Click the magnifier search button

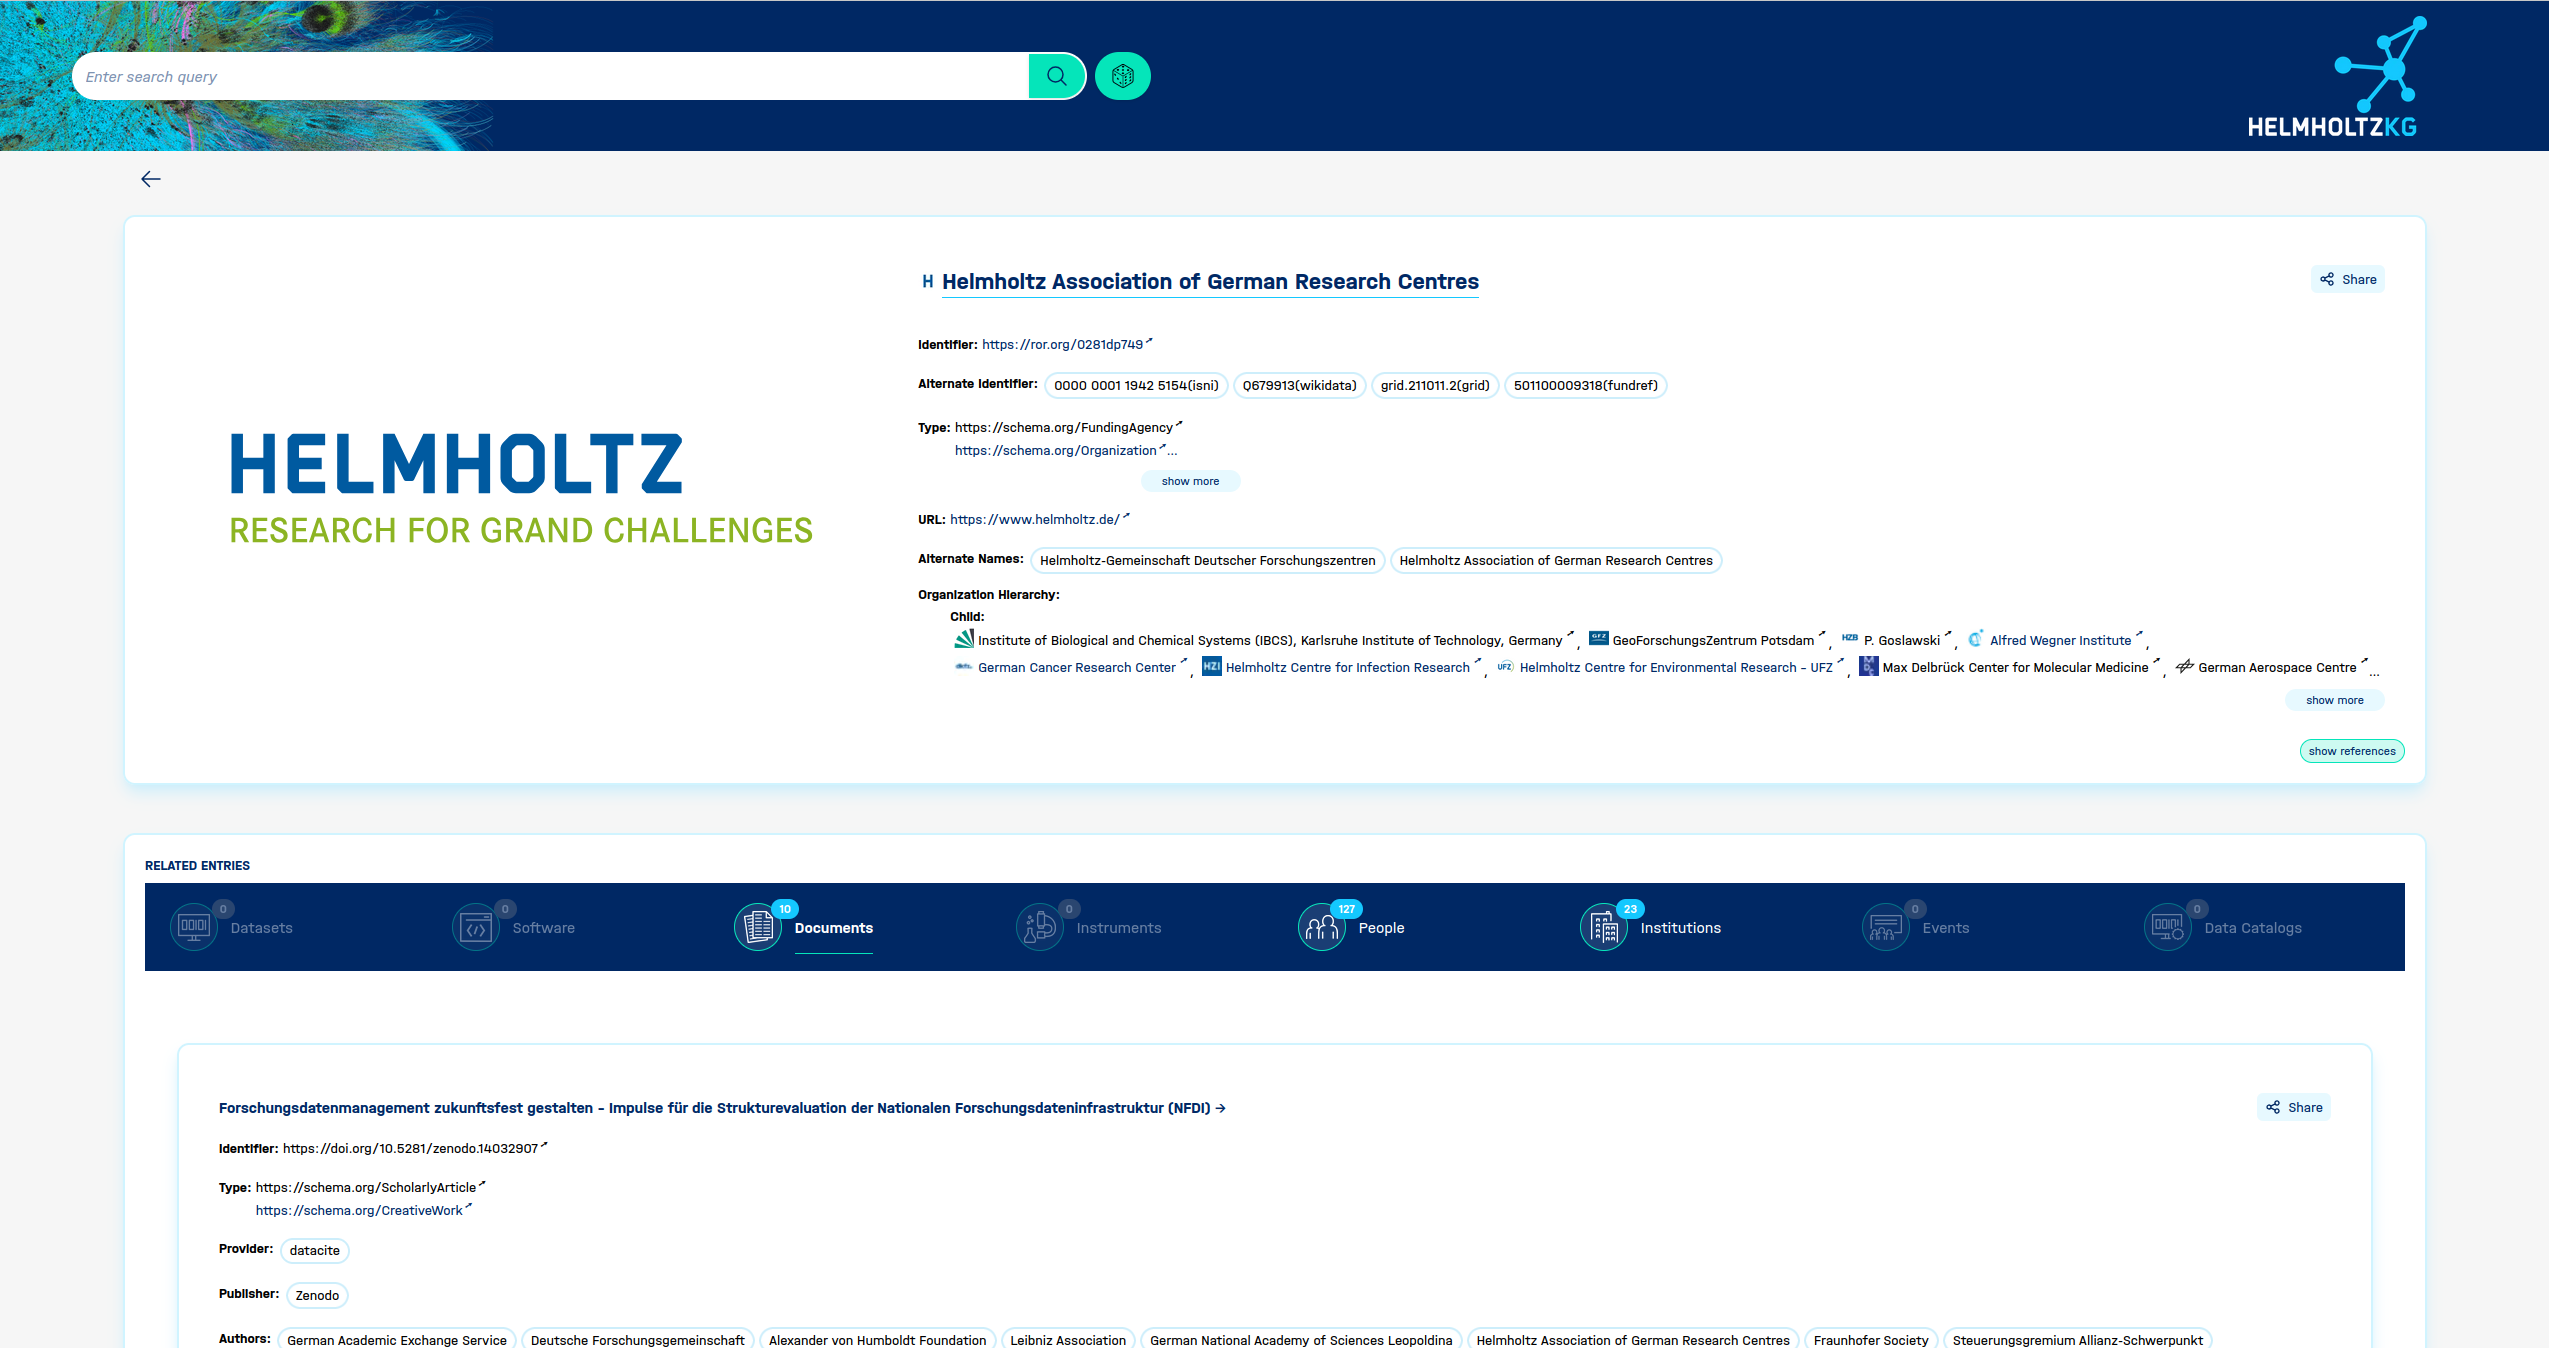coord(1056,76)
